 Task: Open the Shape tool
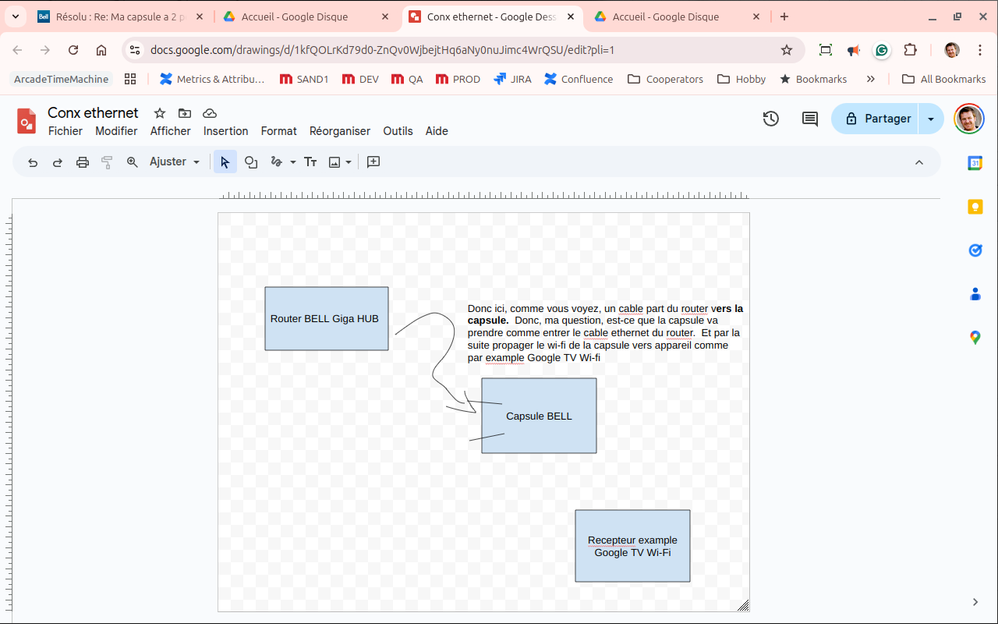(x=251, y=161)
